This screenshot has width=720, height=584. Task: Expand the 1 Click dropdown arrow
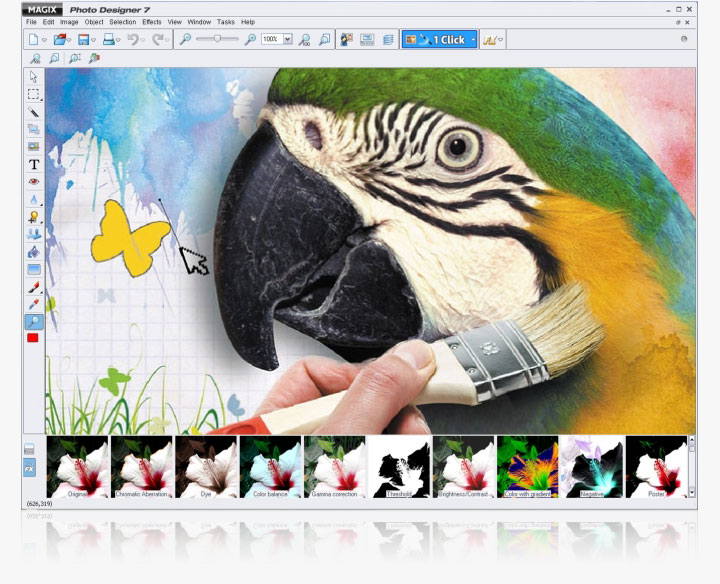point(473,40)
